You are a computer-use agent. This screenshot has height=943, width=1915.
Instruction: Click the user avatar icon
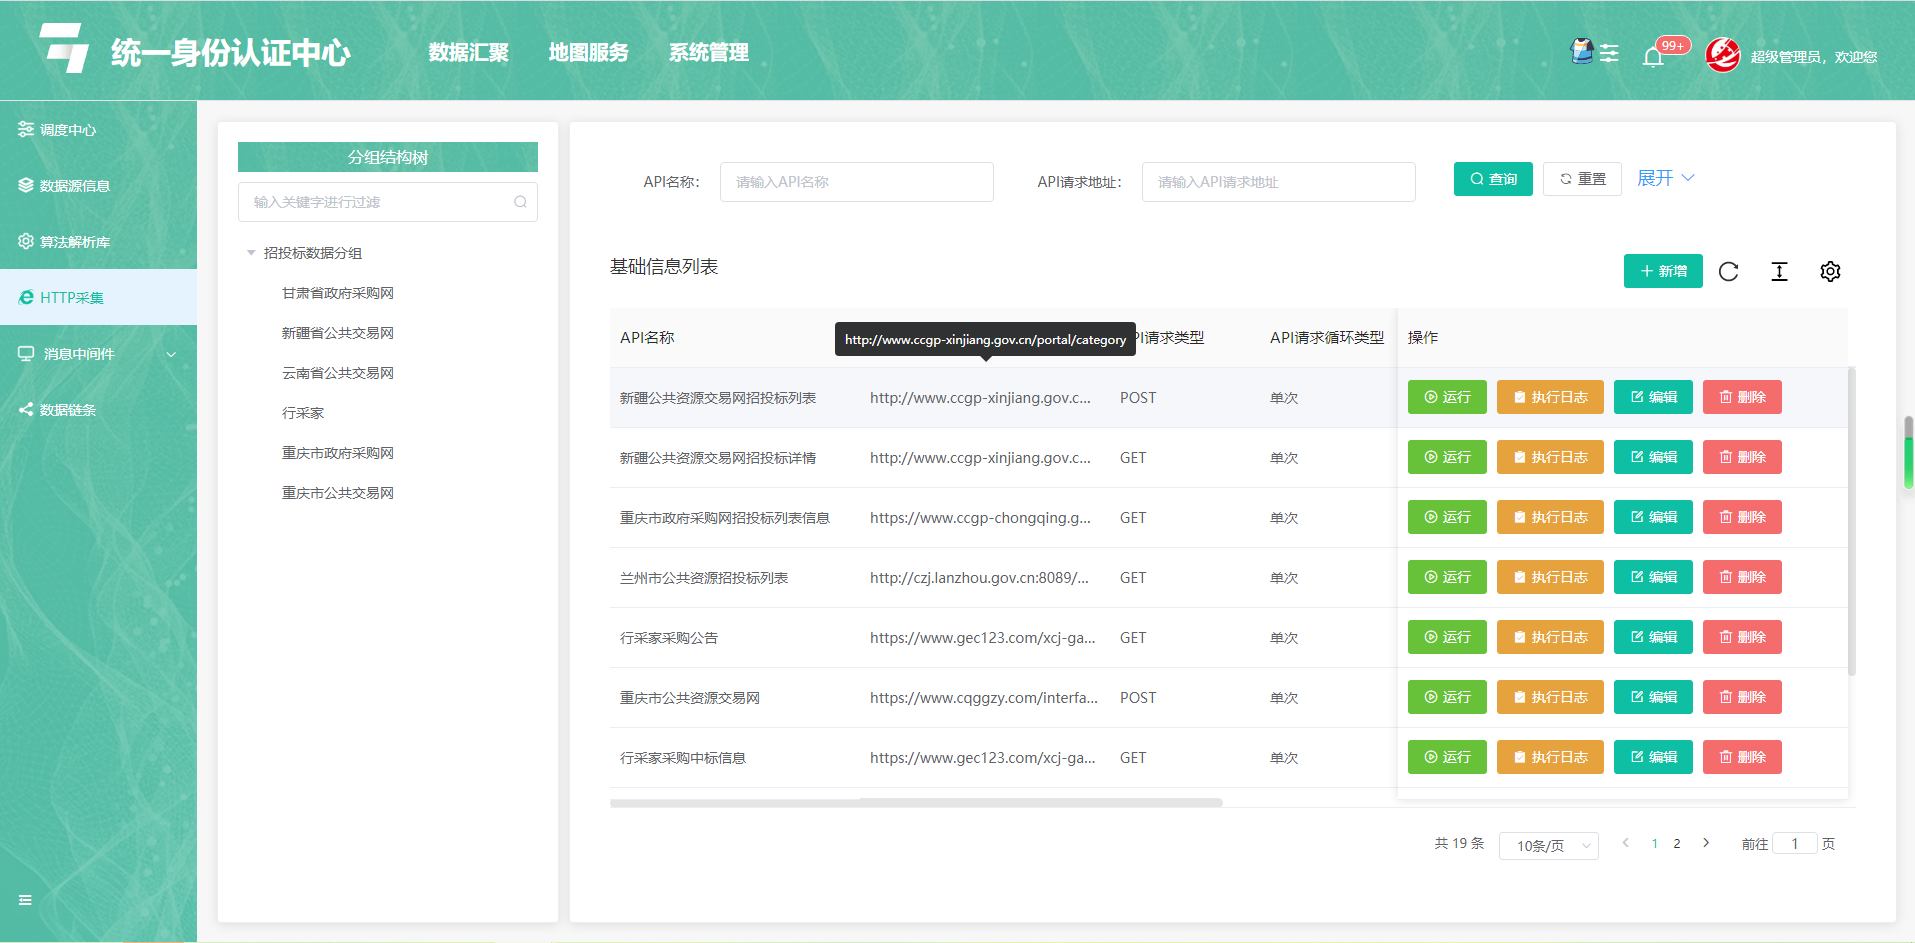[1723, 55]
